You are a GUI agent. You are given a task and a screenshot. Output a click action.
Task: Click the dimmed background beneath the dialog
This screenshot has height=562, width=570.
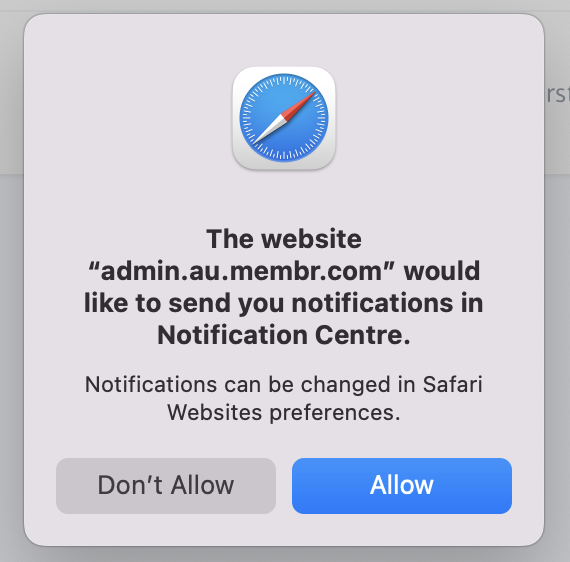[x=284, y=554]
